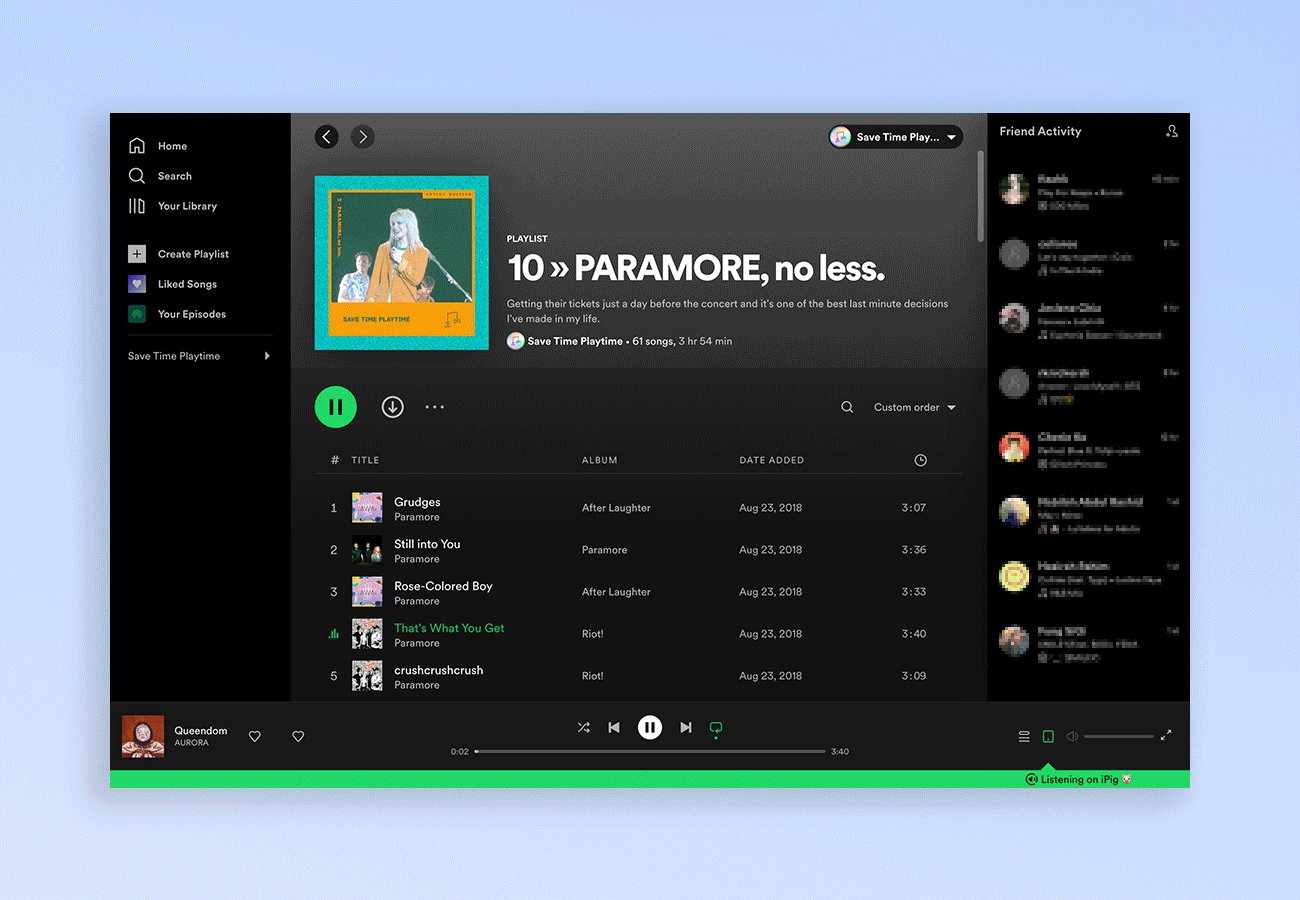The image size is (1300, 900).
Task: Open After Laughter album in Grudges row
Action: pyautogui.click(x=616, y=508)
